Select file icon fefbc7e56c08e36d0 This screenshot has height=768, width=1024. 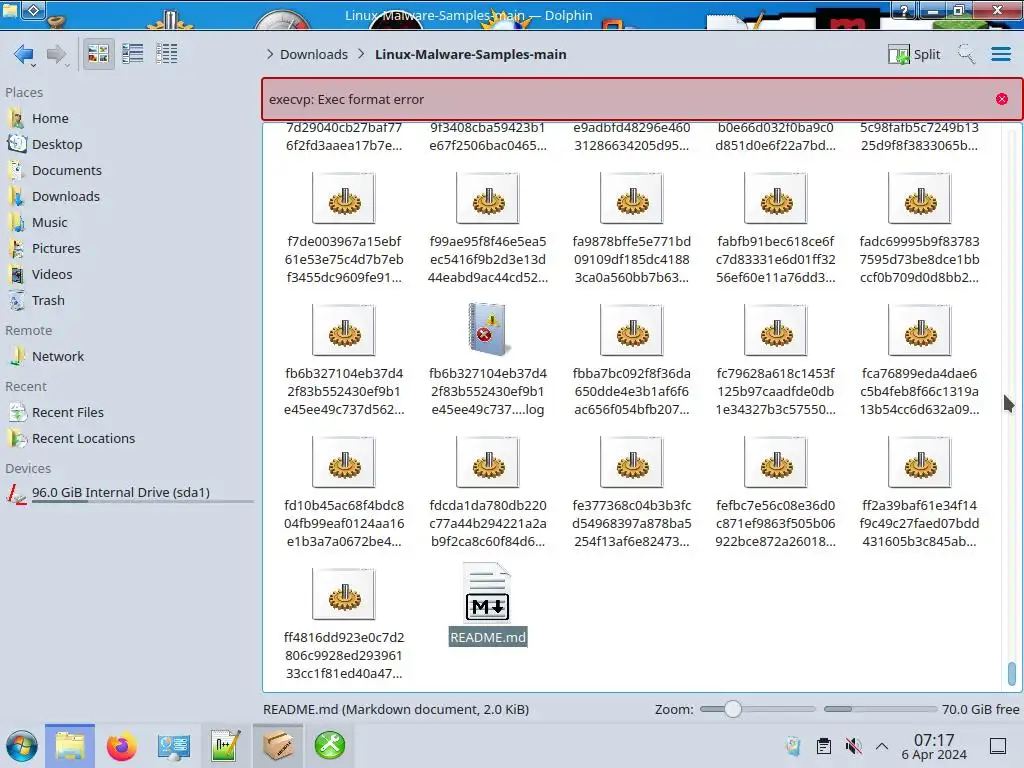pyautogui.click(x=776, y=462)
